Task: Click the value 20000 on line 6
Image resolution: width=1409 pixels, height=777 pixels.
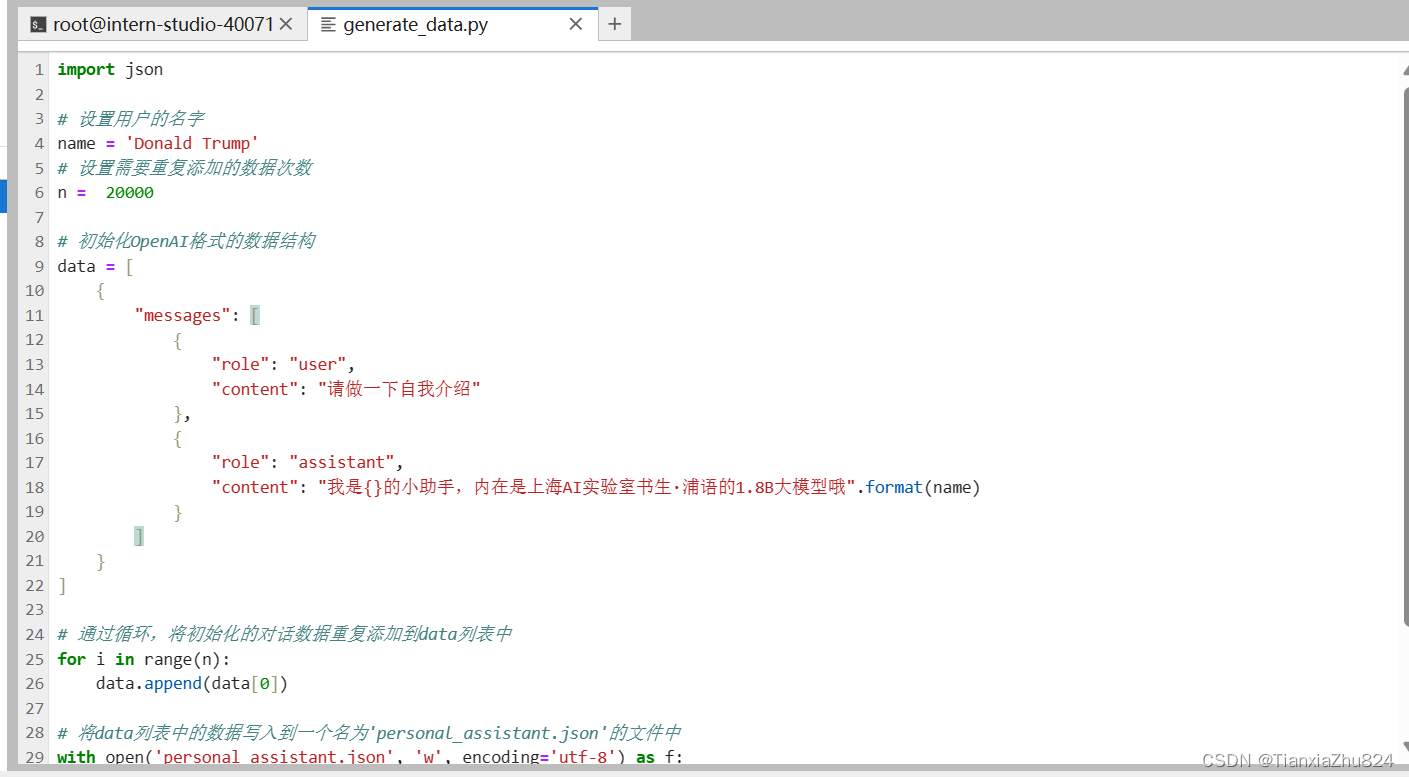Action: pyautogui.click(x=129, y=192)
